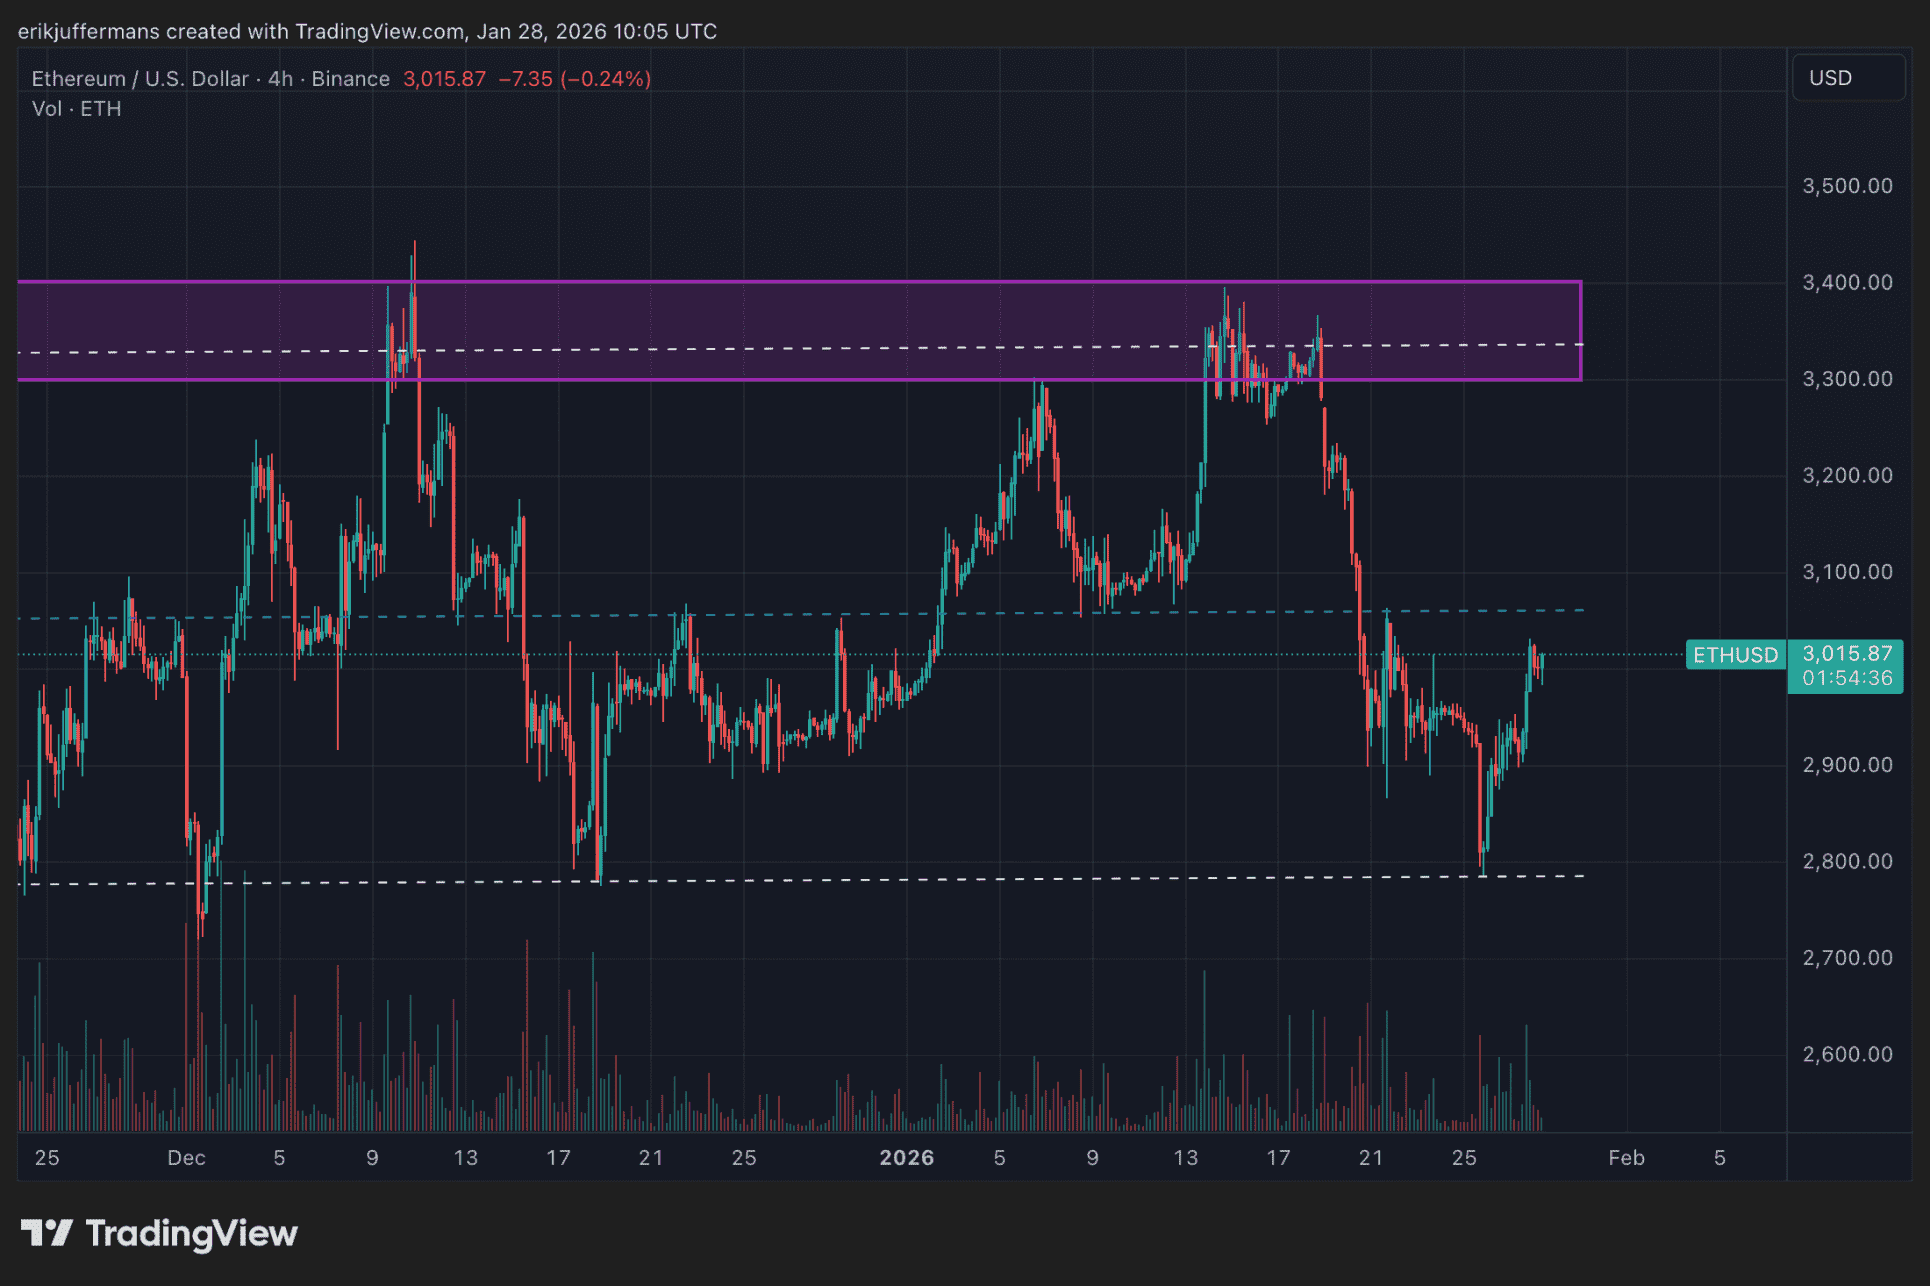The image size is (1930, 1286).
Task: Click the TradingView wordmark text at bottom
Action: click(x=191, y=1233)
